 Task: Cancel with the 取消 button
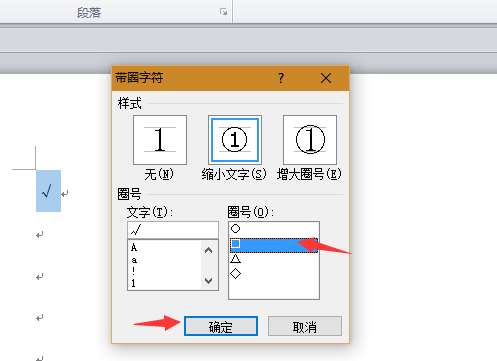click(x=305, y=326)
